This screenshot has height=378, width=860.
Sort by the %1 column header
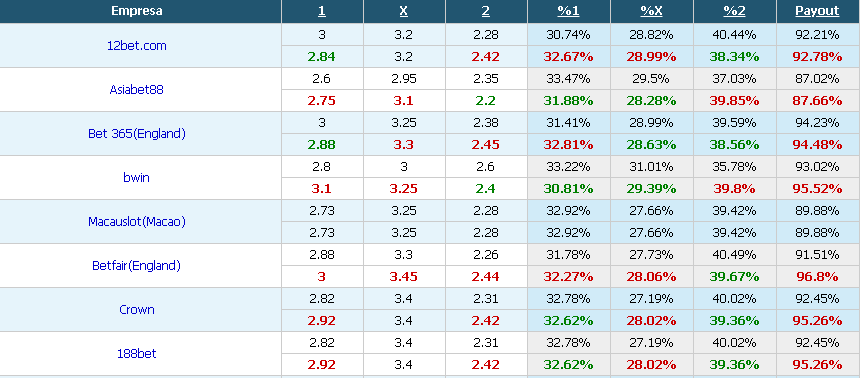click(569, 11)
